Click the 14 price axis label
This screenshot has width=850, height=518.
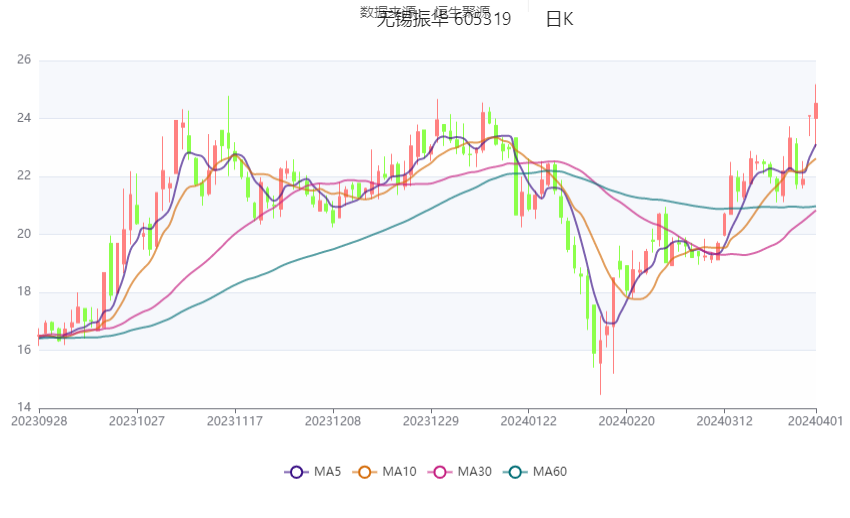click(23, 407)
